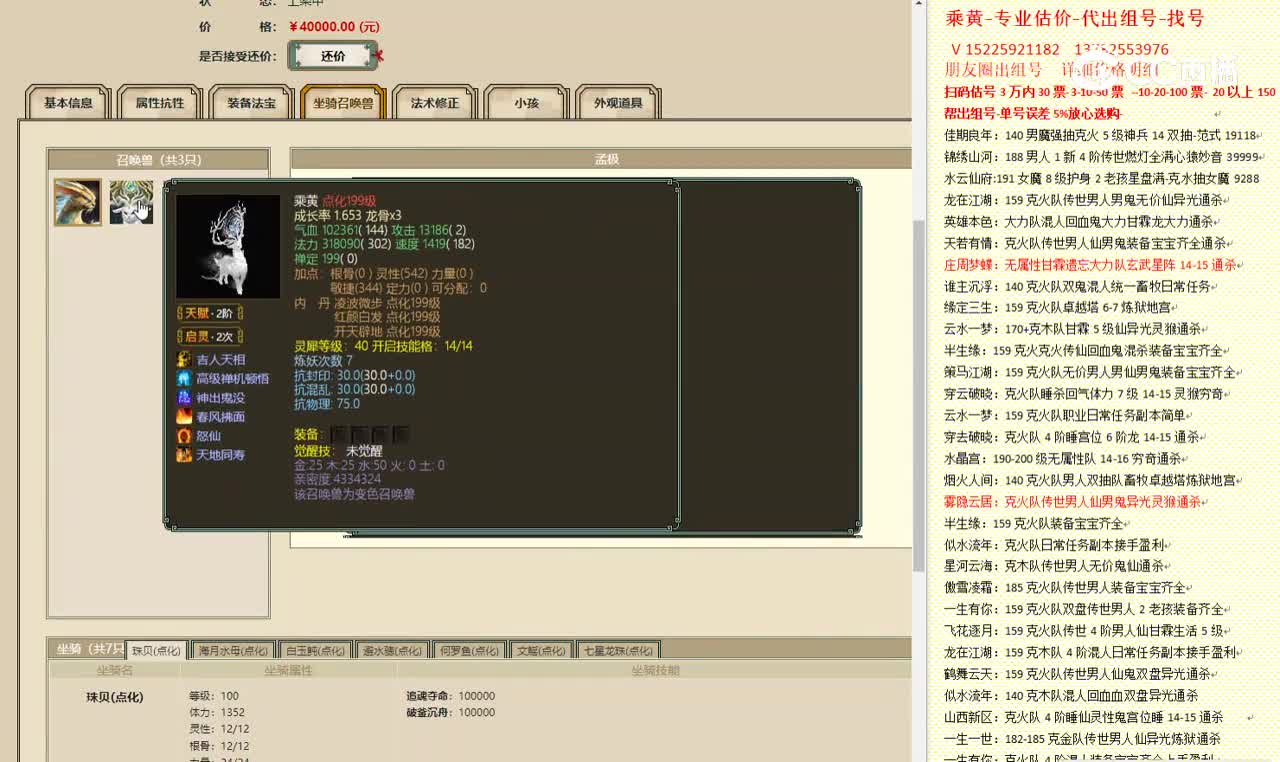The width and height of the screenshot is (1280, 762).
Task: Click the first empty 装备 slot
Action: [337, 434]
